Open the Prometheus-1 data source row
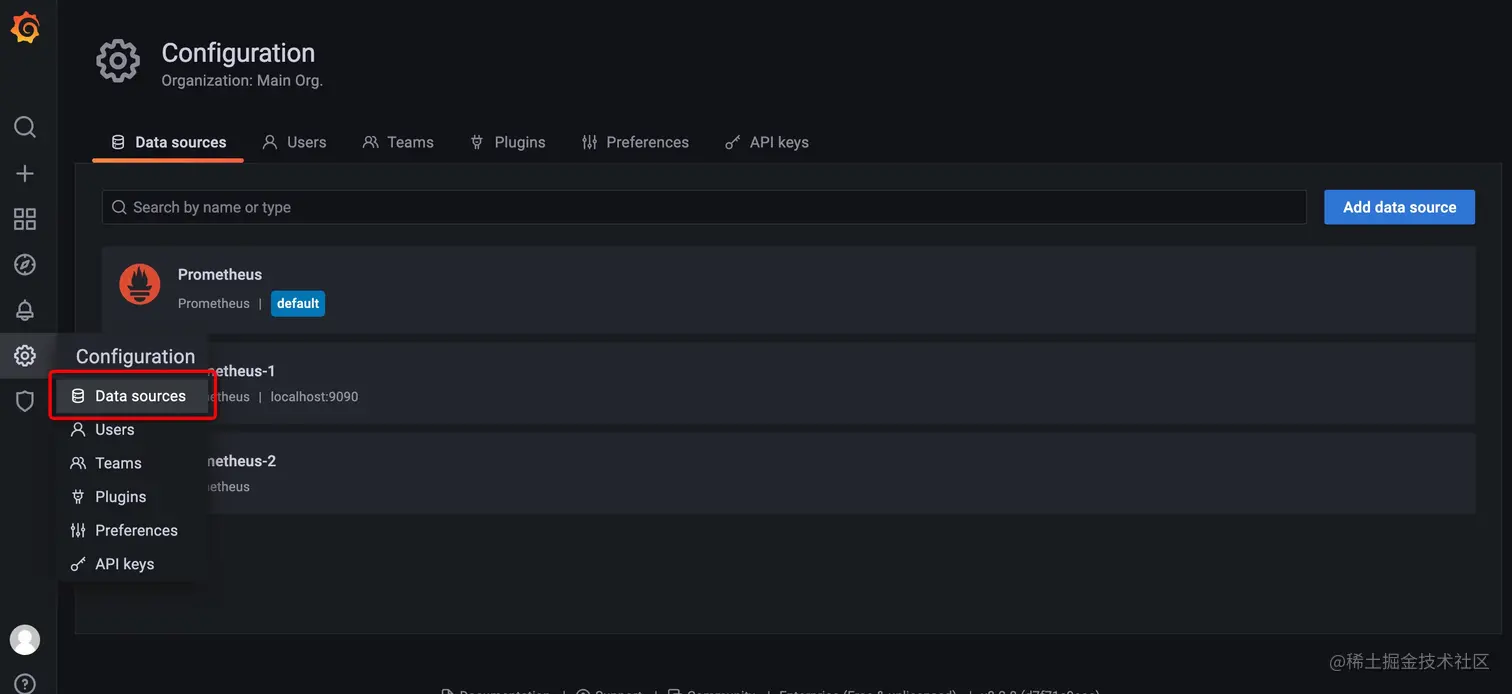Screen dimensions: 1512x694 point(788,383)
